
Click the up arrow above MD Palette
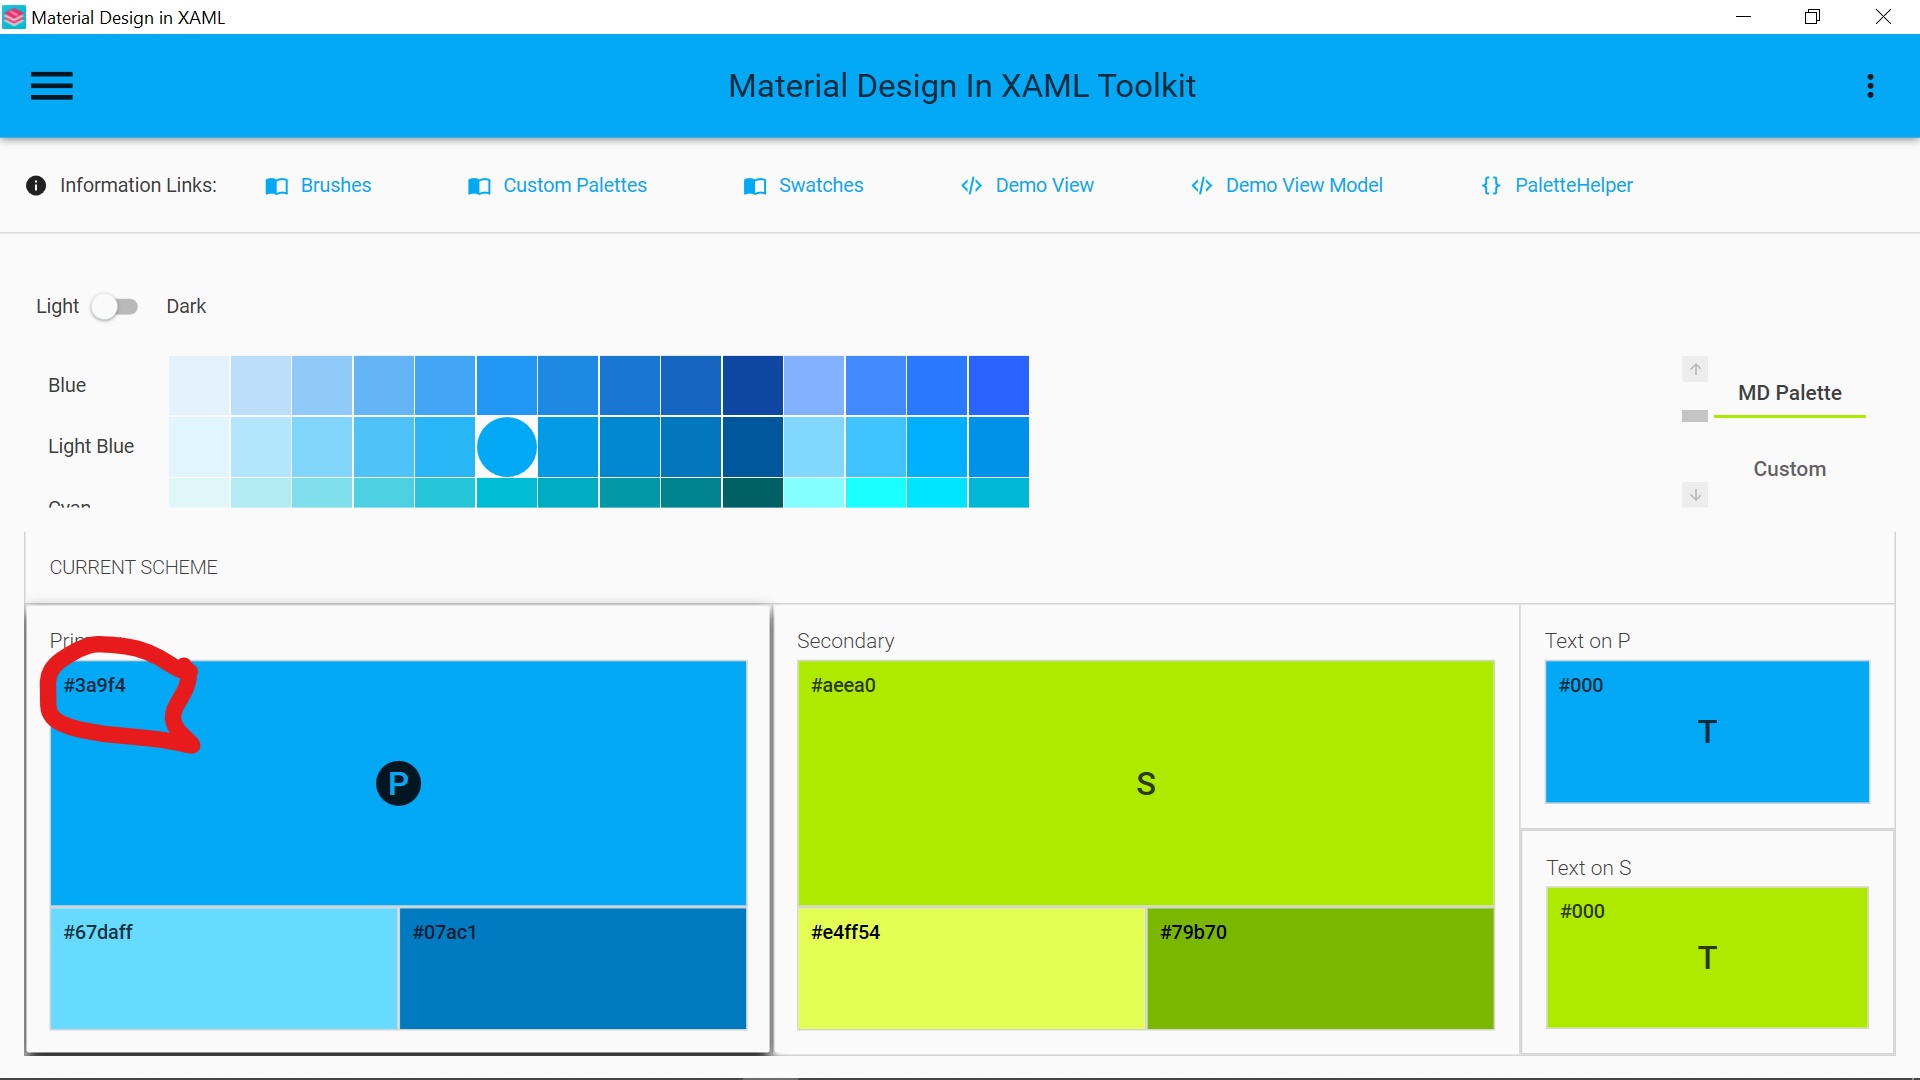click(x=1695, y=368)
